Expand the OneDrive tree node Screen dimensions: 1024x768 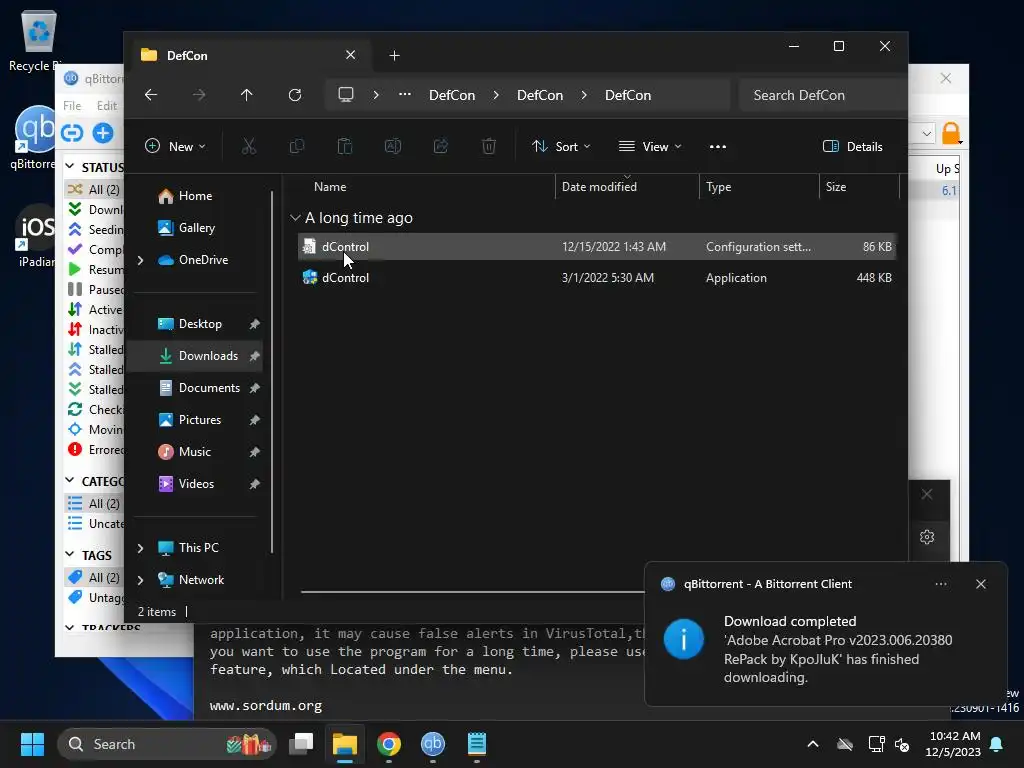pos(140,260)
